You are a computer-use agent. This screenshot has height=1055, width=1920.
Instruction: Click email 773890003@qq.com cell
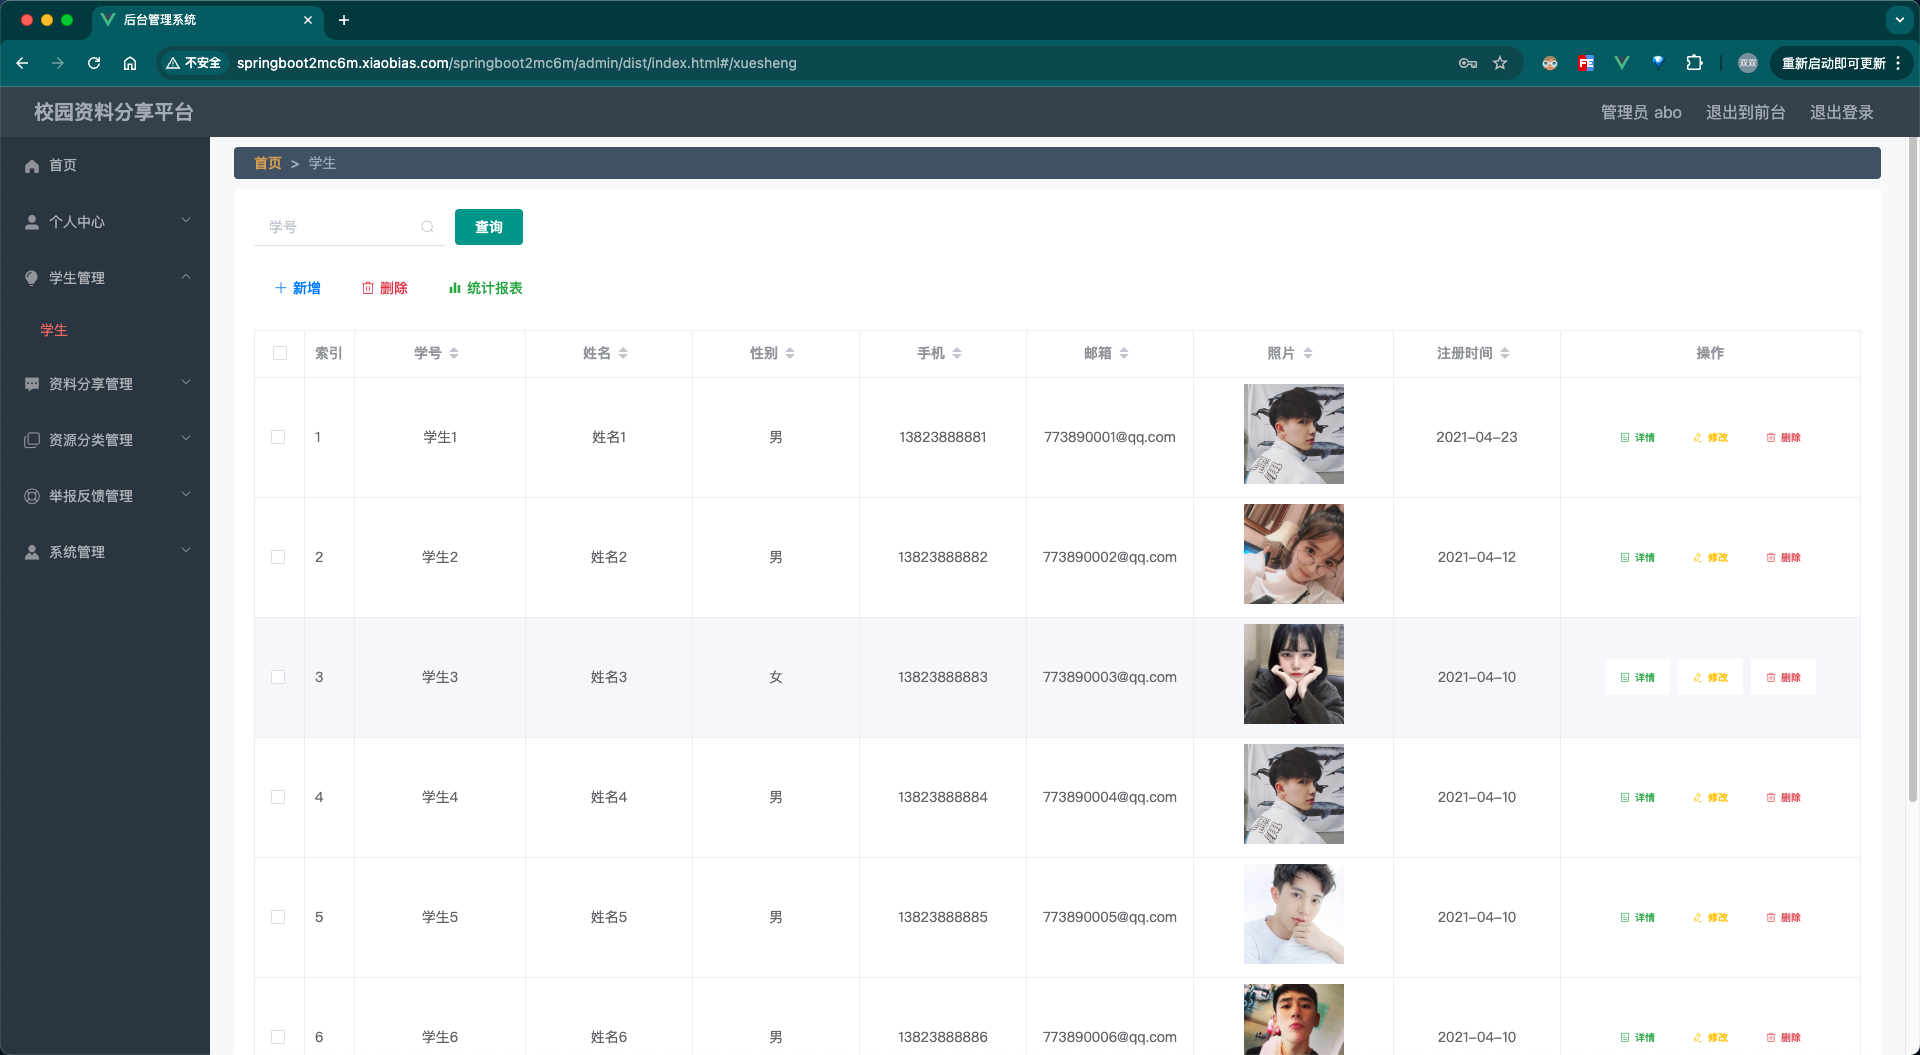click(x=1110, y=677)
